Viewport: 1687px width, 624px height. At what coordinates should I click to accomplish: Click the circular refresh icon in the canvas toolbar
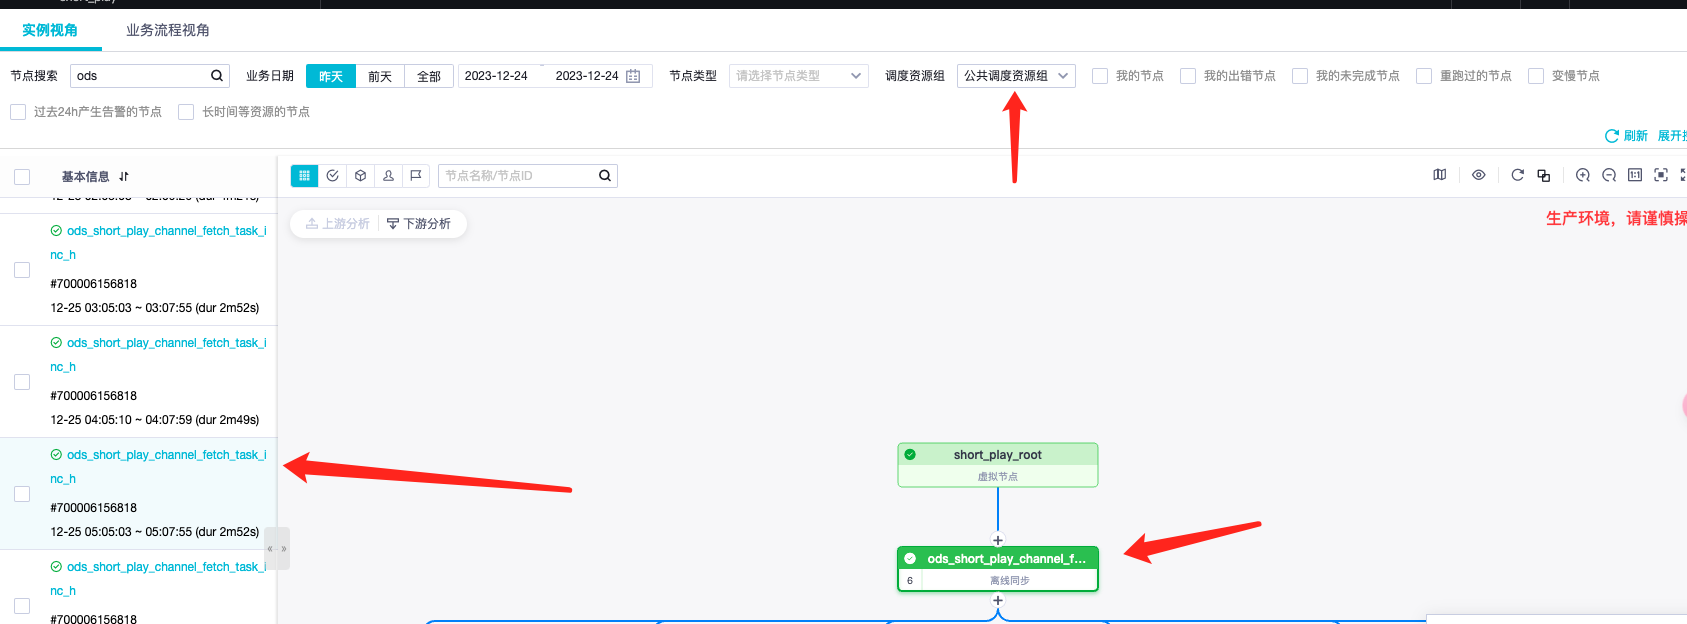[x=1518, y=175]
